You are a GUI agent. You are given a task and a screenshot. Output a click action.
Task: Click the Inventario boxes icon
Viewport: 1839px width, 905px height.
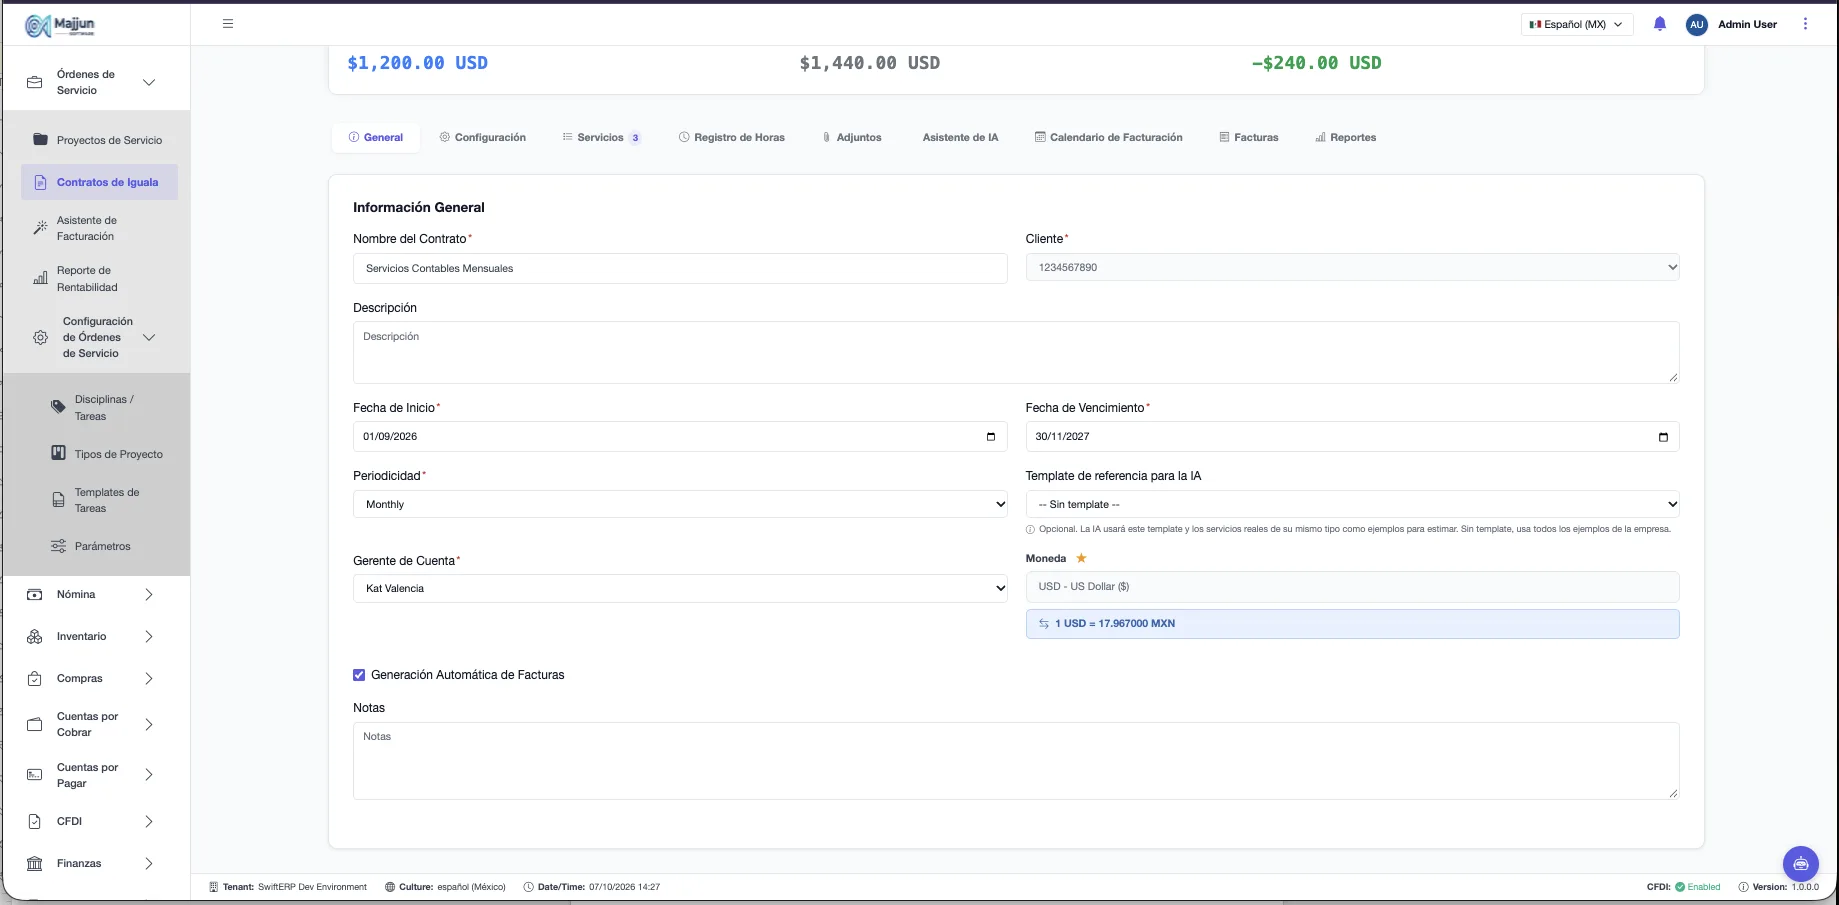pos(35,636)
